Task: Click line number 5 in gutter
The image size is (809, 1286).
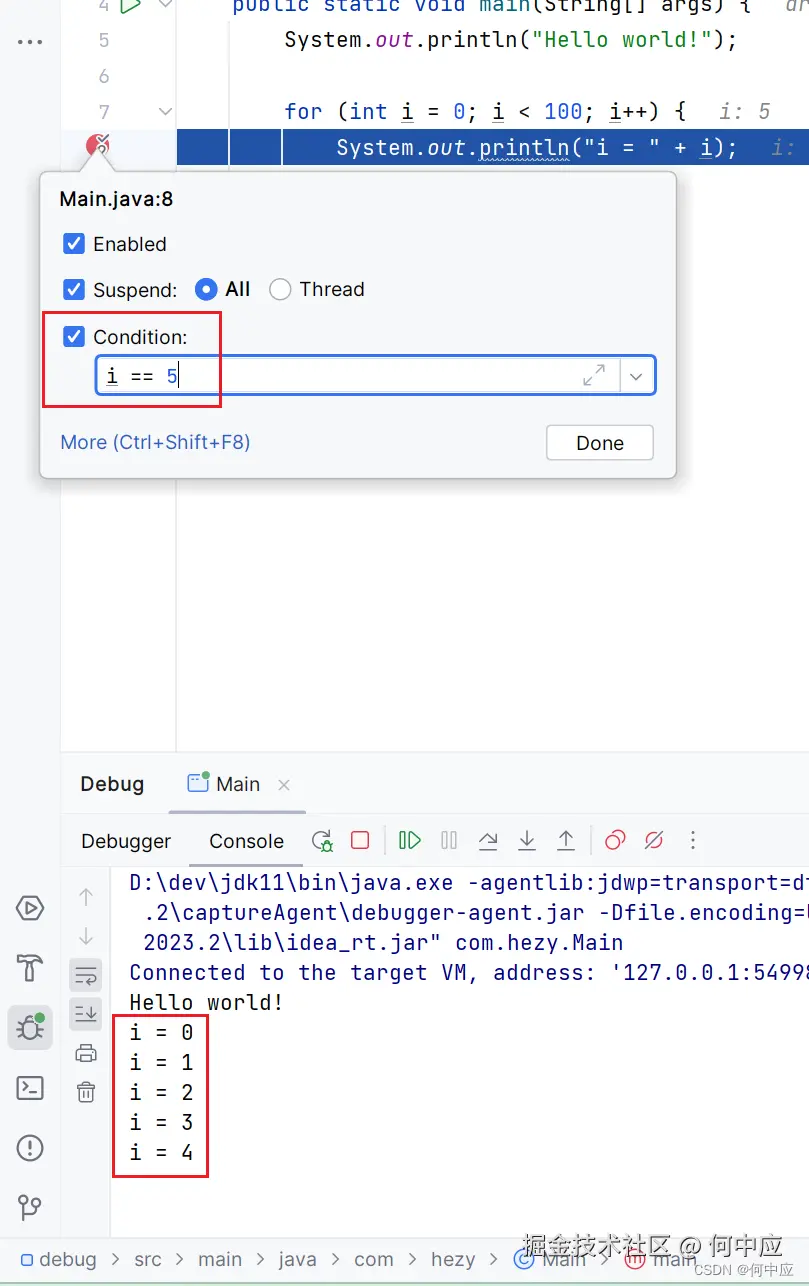Action: click(x=105, y=41)
